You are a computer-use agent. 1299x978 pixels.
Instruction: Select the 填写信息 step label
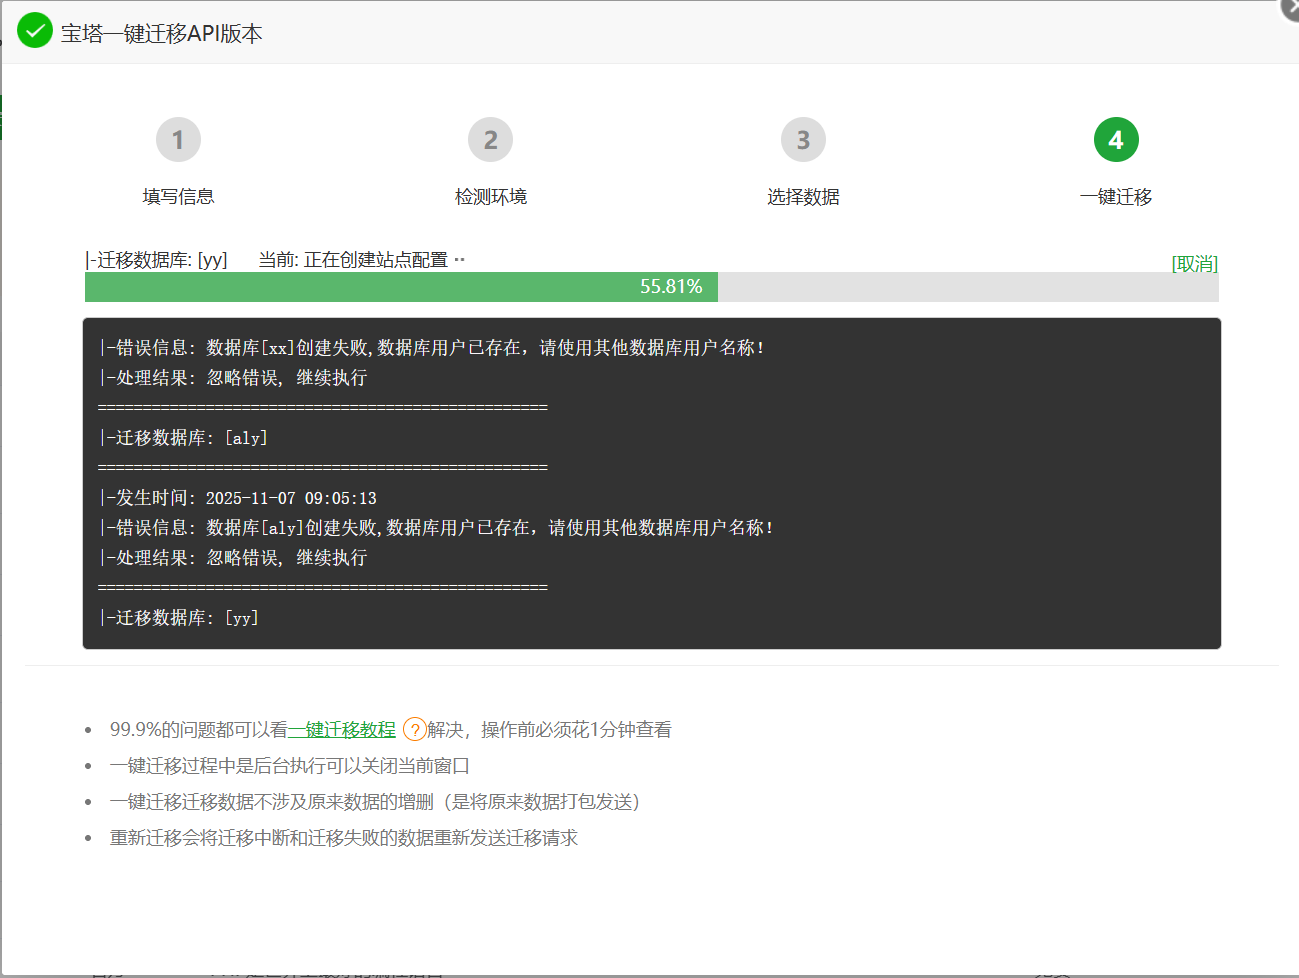click(x=178, y=196)
